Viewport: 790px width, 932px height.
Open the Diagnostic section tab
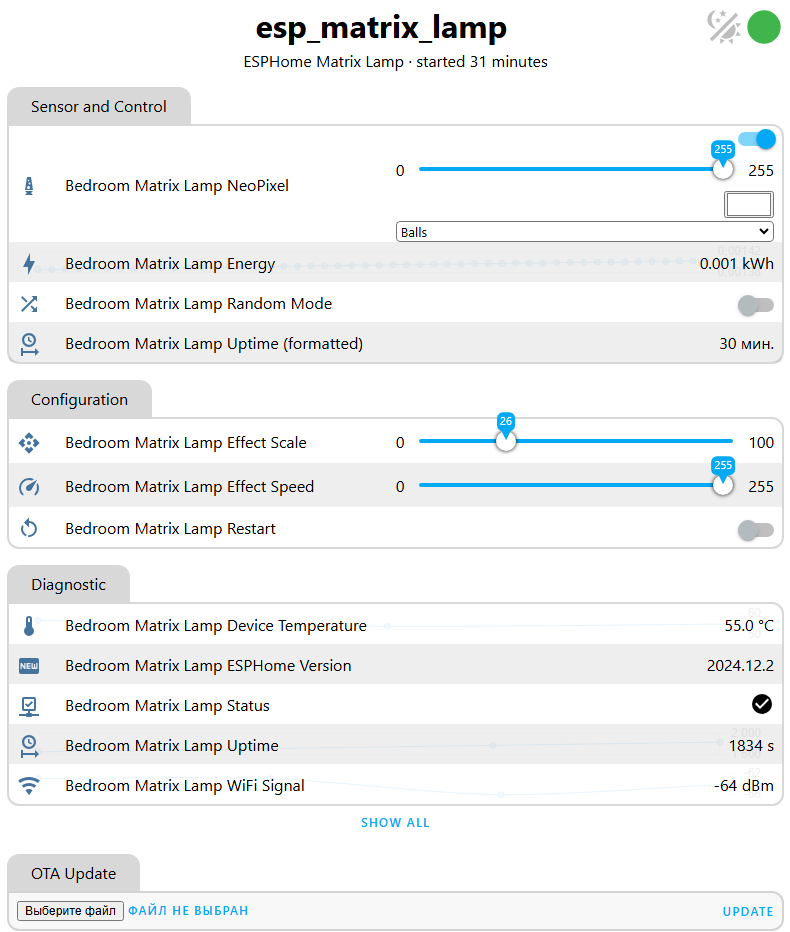pos(68,585)
